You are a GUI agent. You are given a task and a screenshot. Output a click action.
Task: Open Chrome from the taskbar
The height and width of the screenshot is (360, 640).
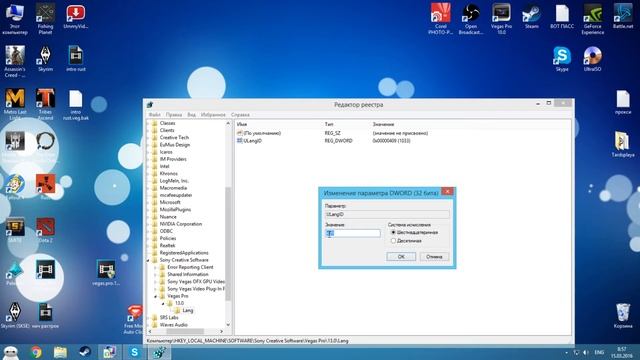(x=36, y=352)
